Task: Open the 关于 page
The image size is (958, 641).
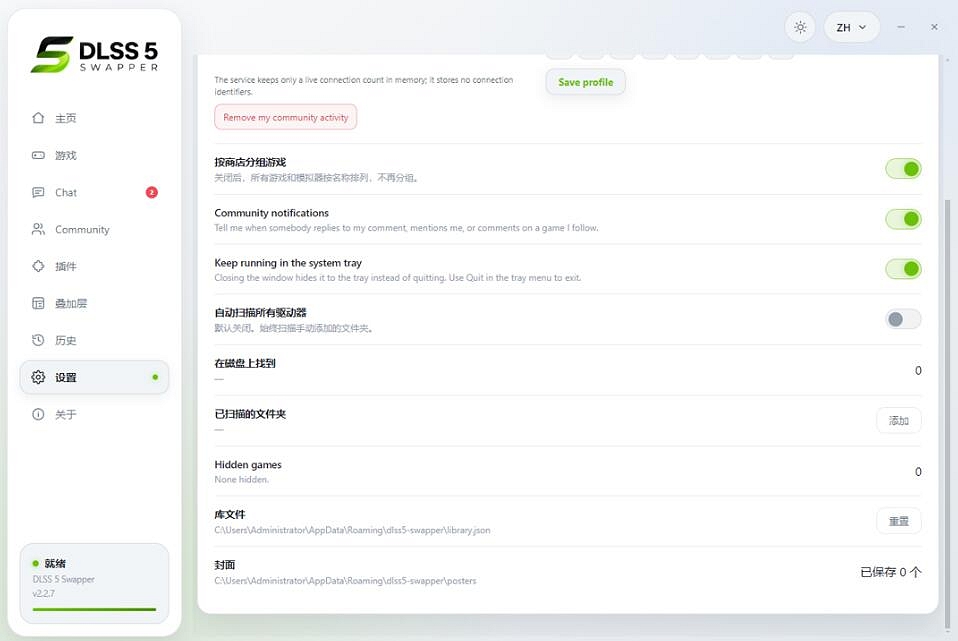Action: pyautogui.click(x=94, y=414)
